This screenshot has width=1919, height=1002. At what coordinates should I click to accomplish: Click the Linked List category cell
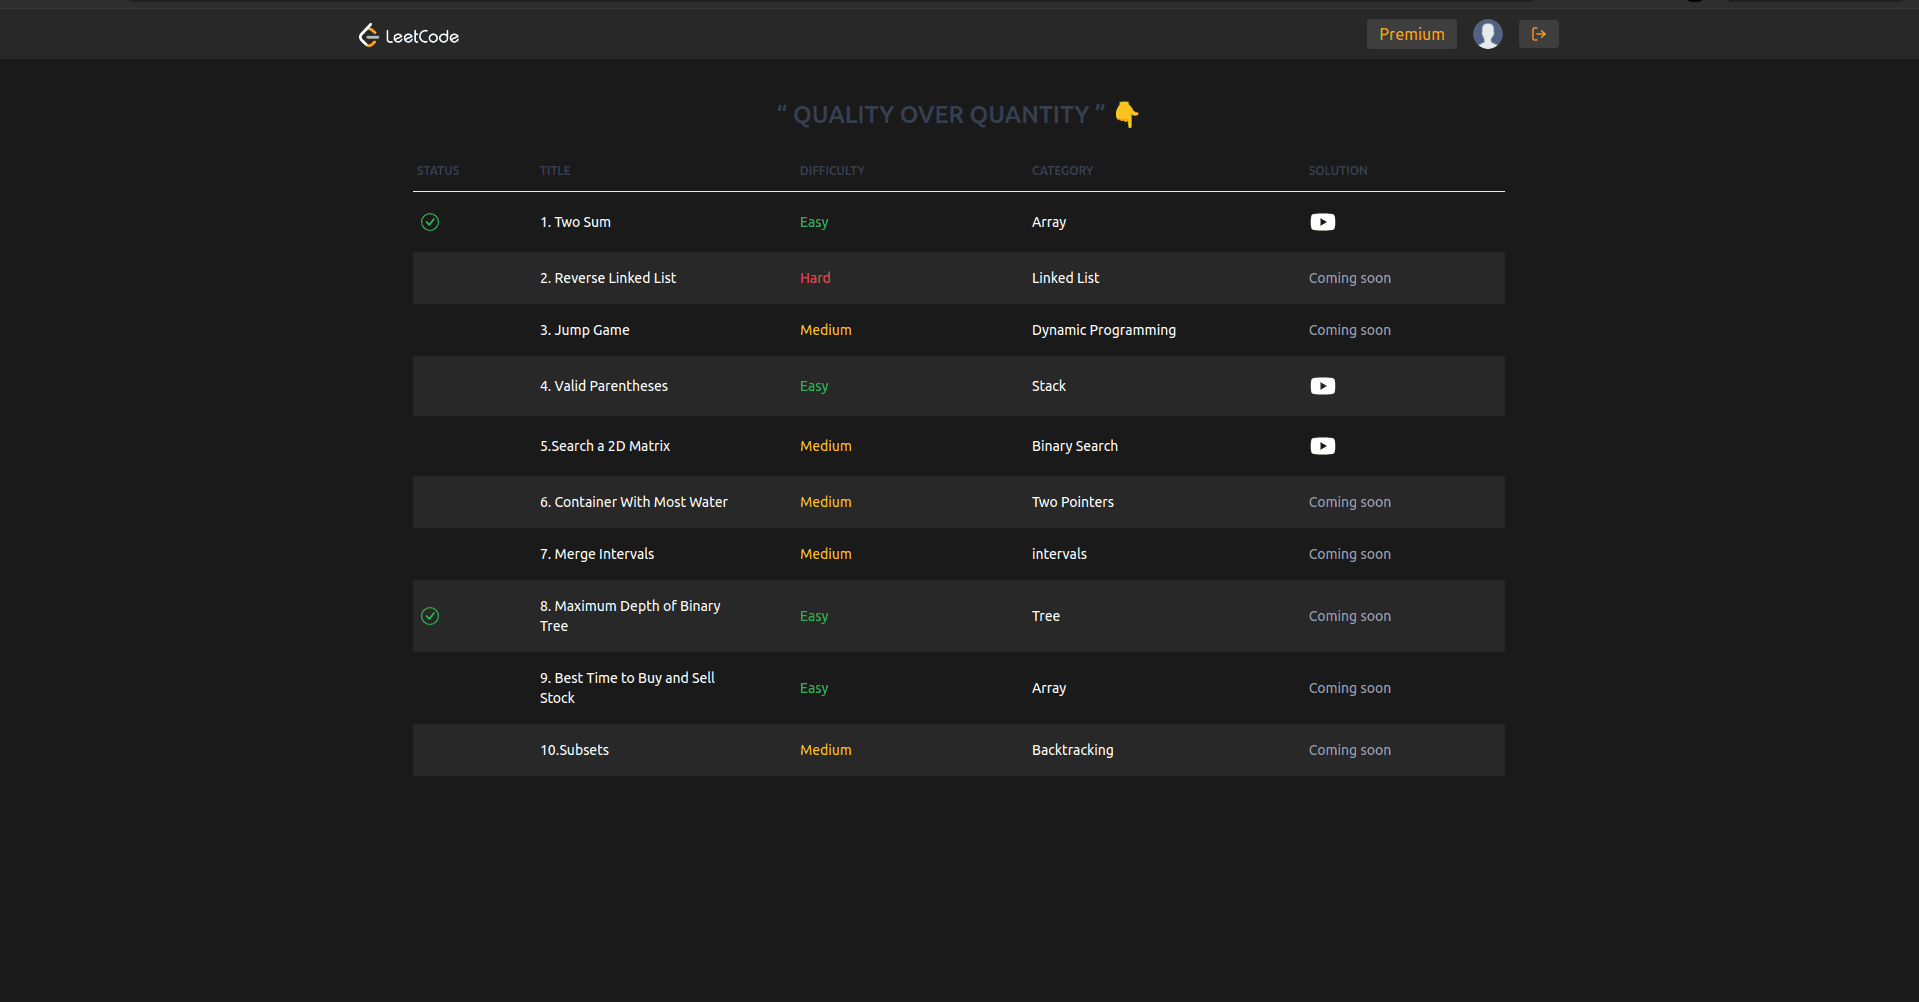(x=1065, y=278)
